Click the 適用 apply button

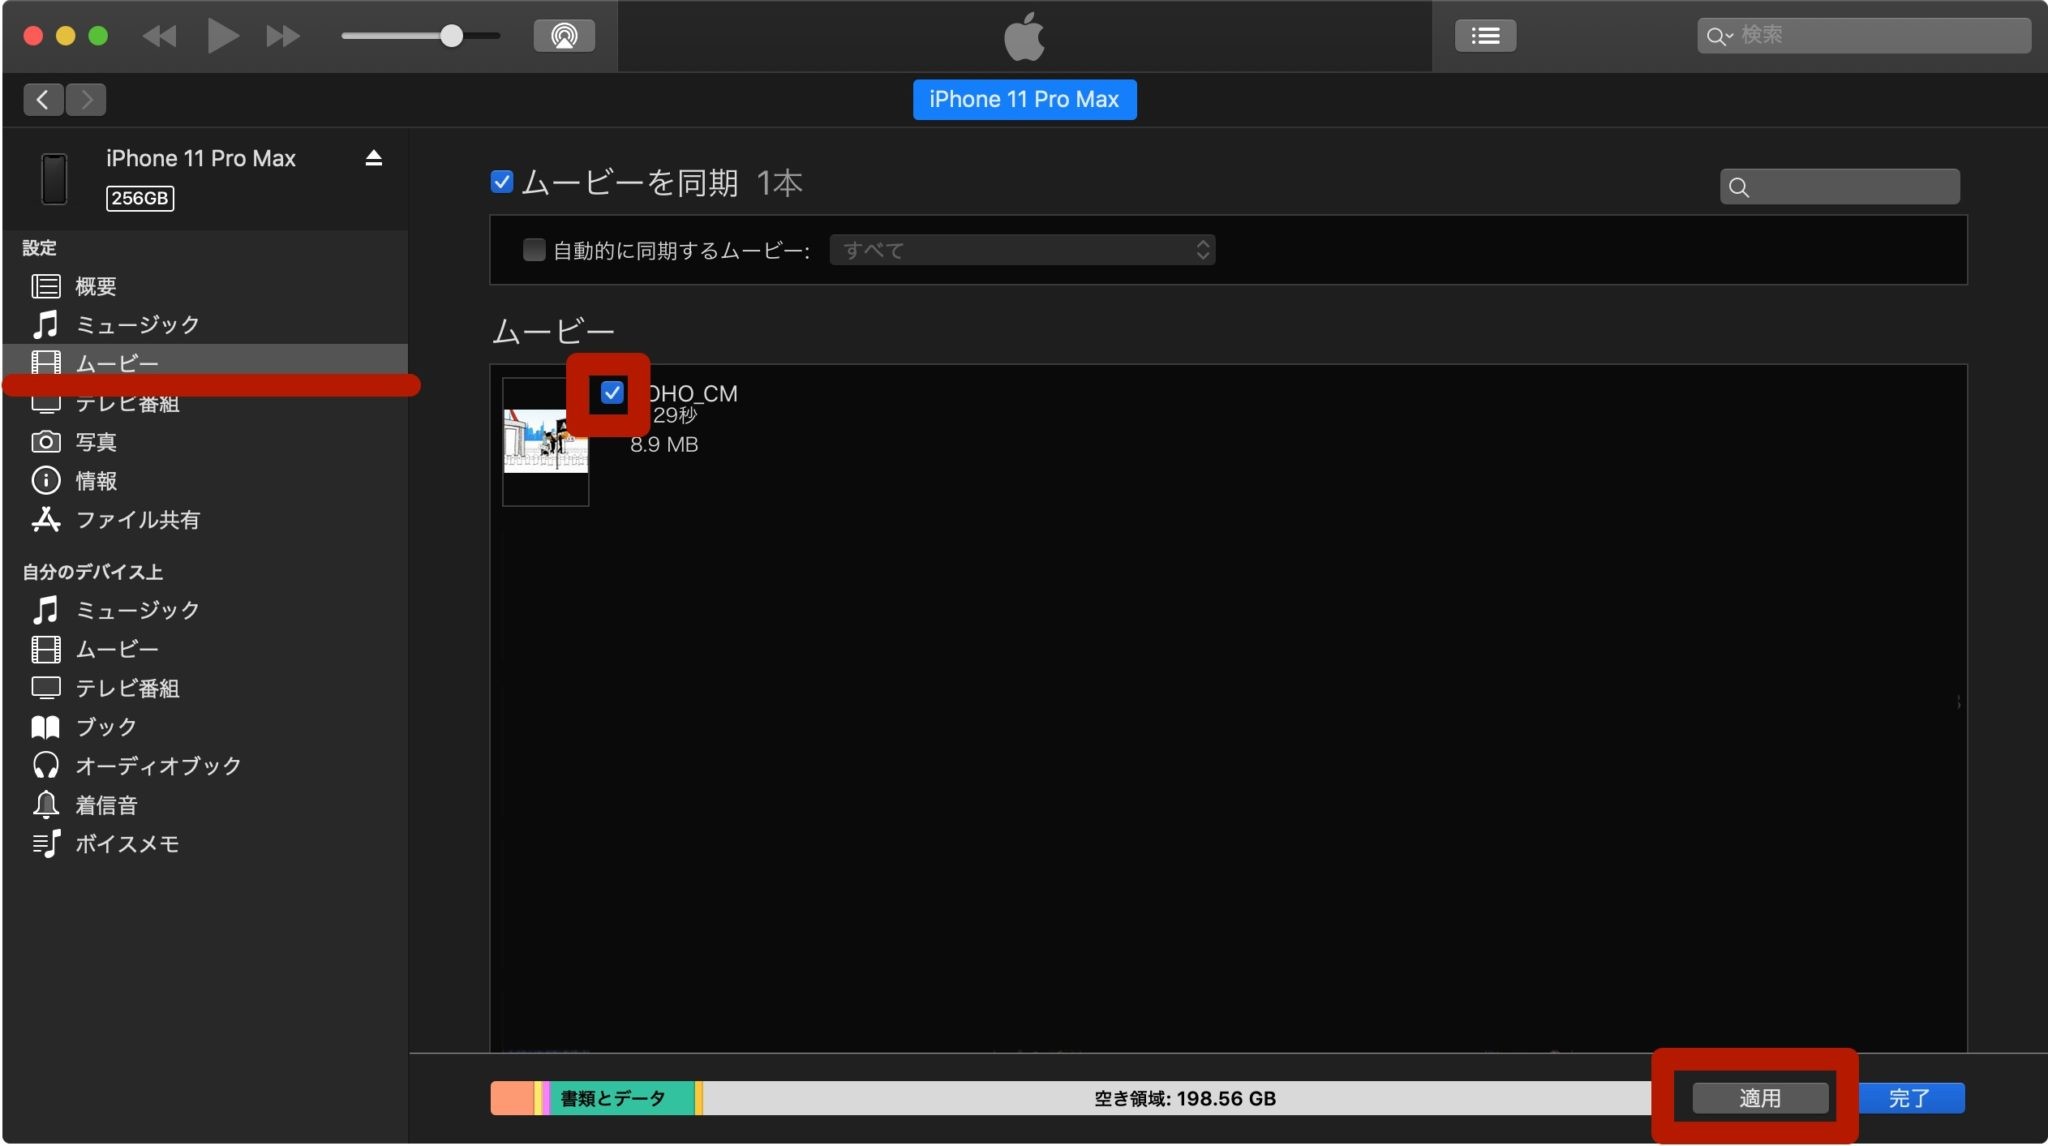1760,1098
